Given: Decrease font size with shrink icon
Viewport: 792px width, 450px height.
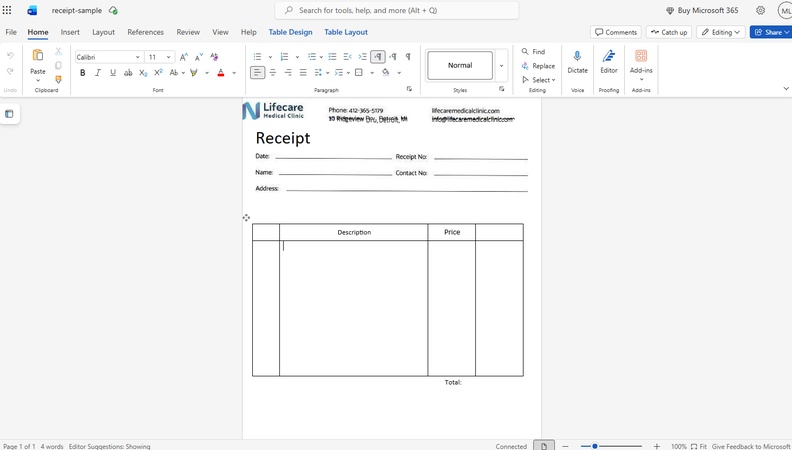Looking at the screenshot, I should [199, 57].
